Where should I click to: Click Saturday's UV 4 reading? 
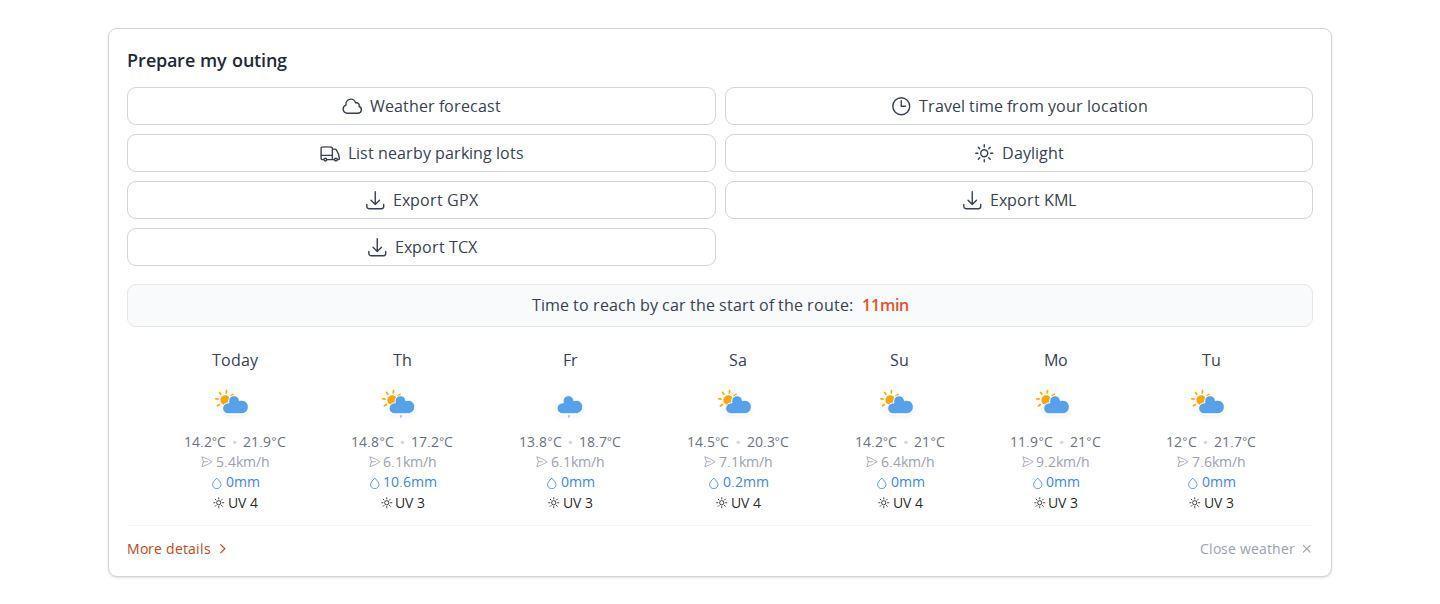pyautogui.click(x=746, y=503)
